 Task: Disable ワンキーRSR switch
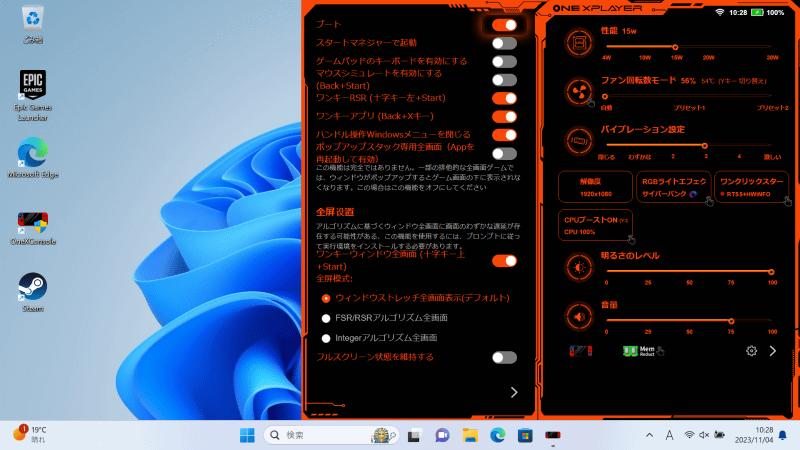coord(505,98)
